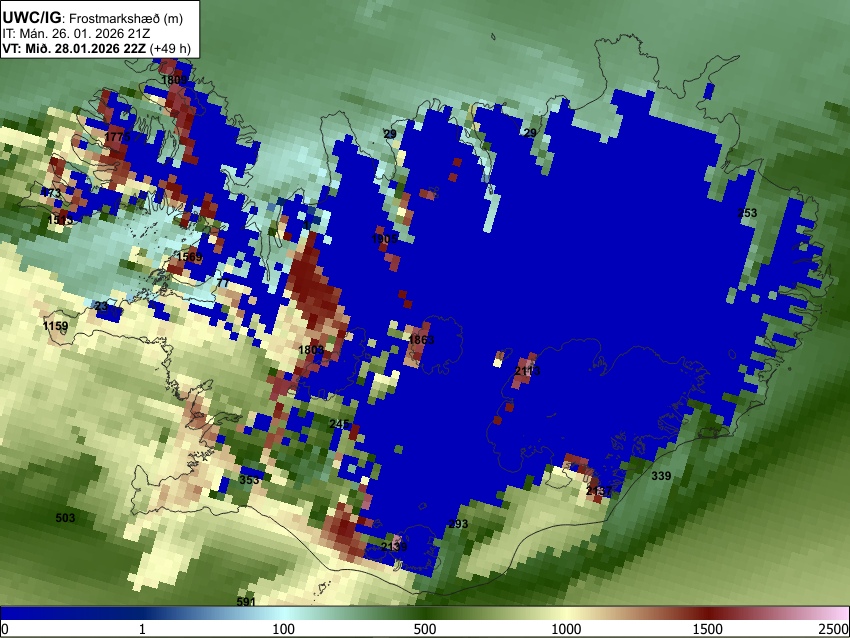The image size is (850, 638).
Task: Click the map value label 591
Action: tap(246, 602)
